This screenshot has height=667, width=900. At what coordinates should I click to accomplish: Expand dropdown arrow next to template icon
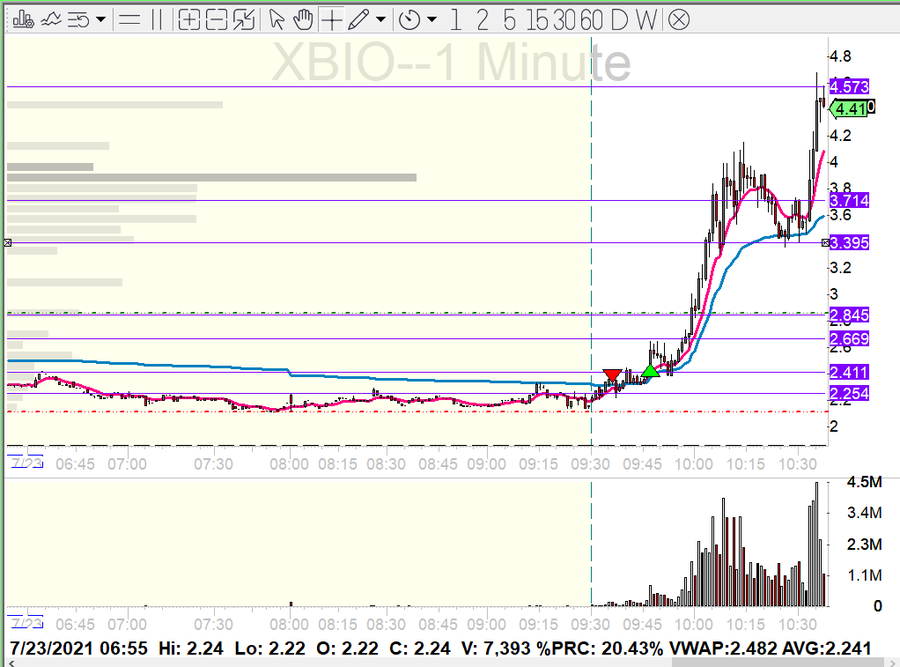click(100, 20)
